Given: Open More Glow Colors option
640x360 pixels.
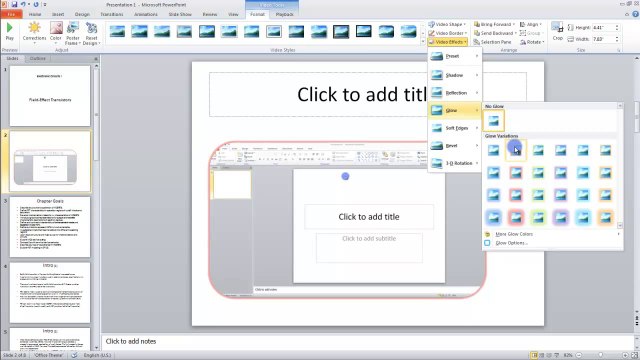Looking at the screenshot, I should [553, 234].
